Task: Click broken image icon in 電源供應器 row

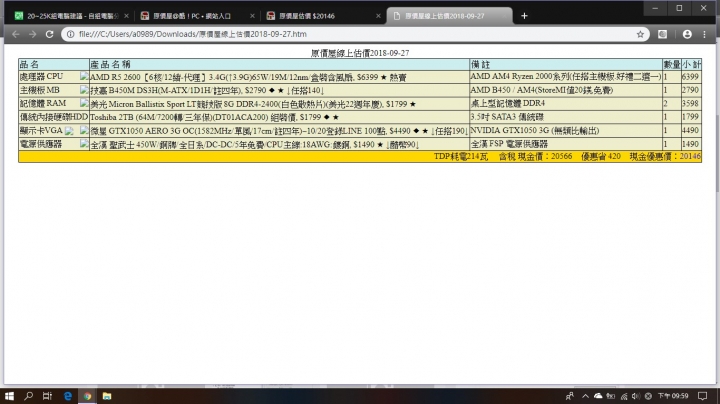Action: pos(84,144)
